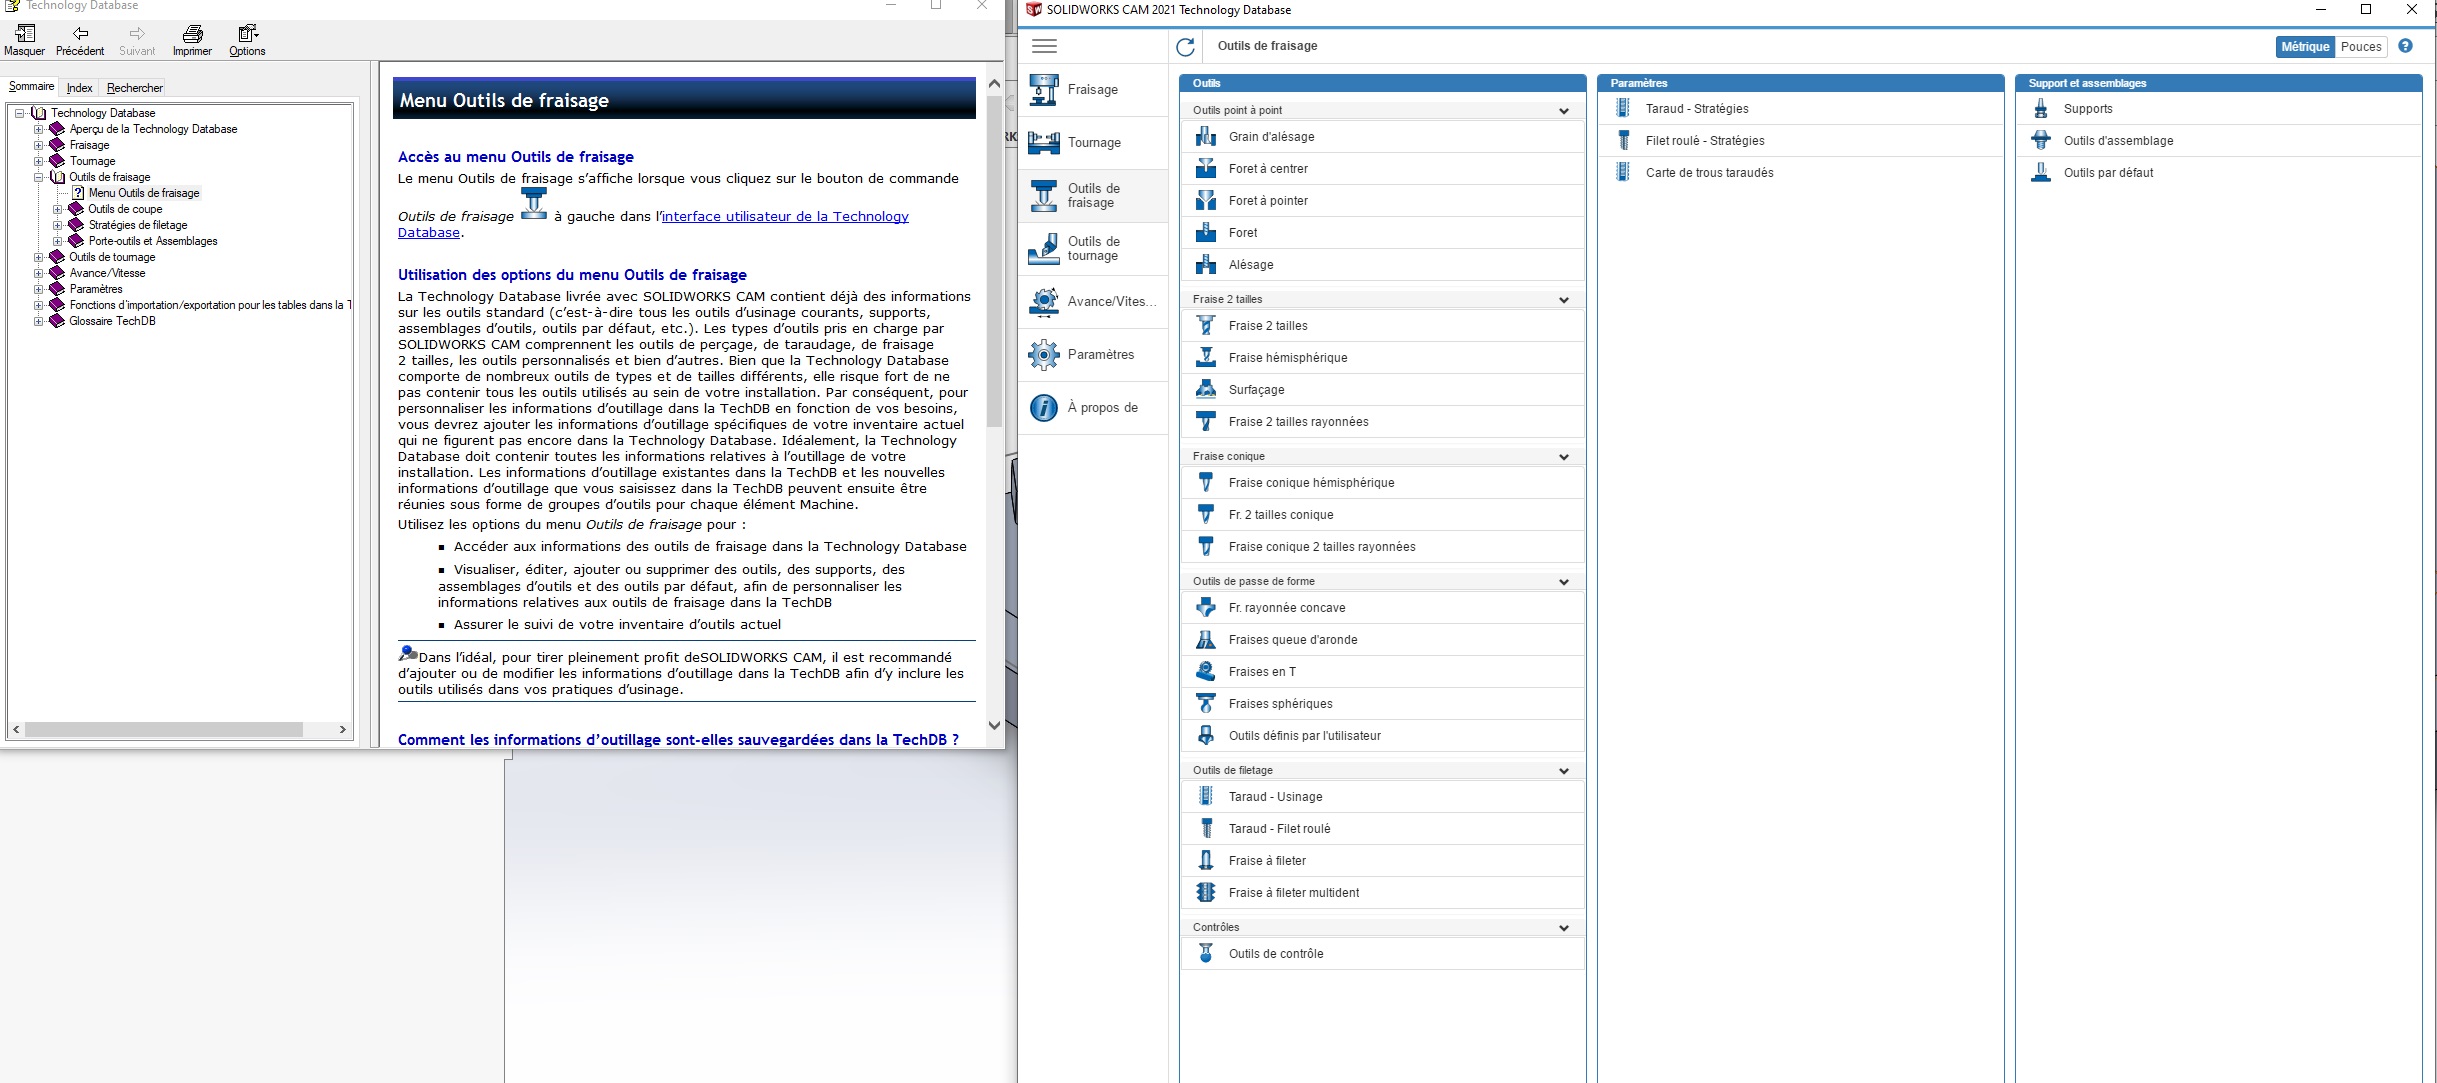This screenshot has height=1083, width=2437.
Task: Collapse the Fraise 2 tailles section
Action: tap(1564, 300)
